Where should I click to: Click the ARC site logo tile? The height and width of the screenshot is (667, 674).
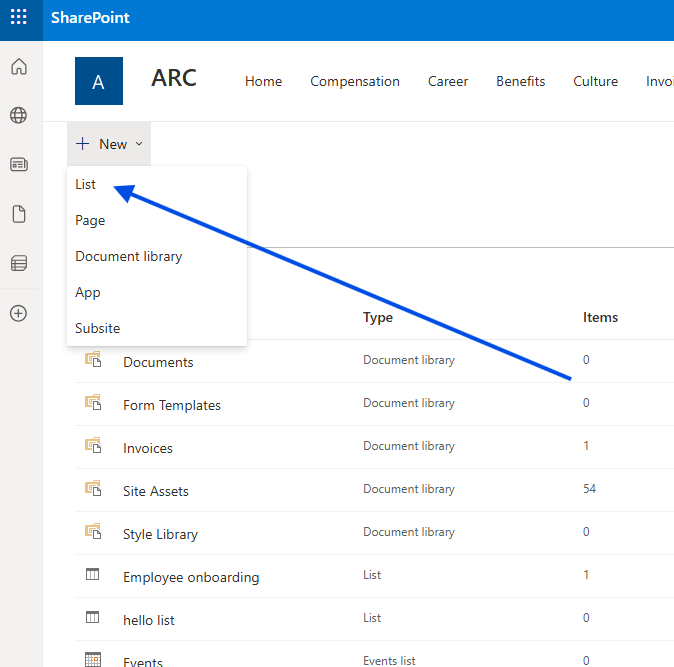99,81
